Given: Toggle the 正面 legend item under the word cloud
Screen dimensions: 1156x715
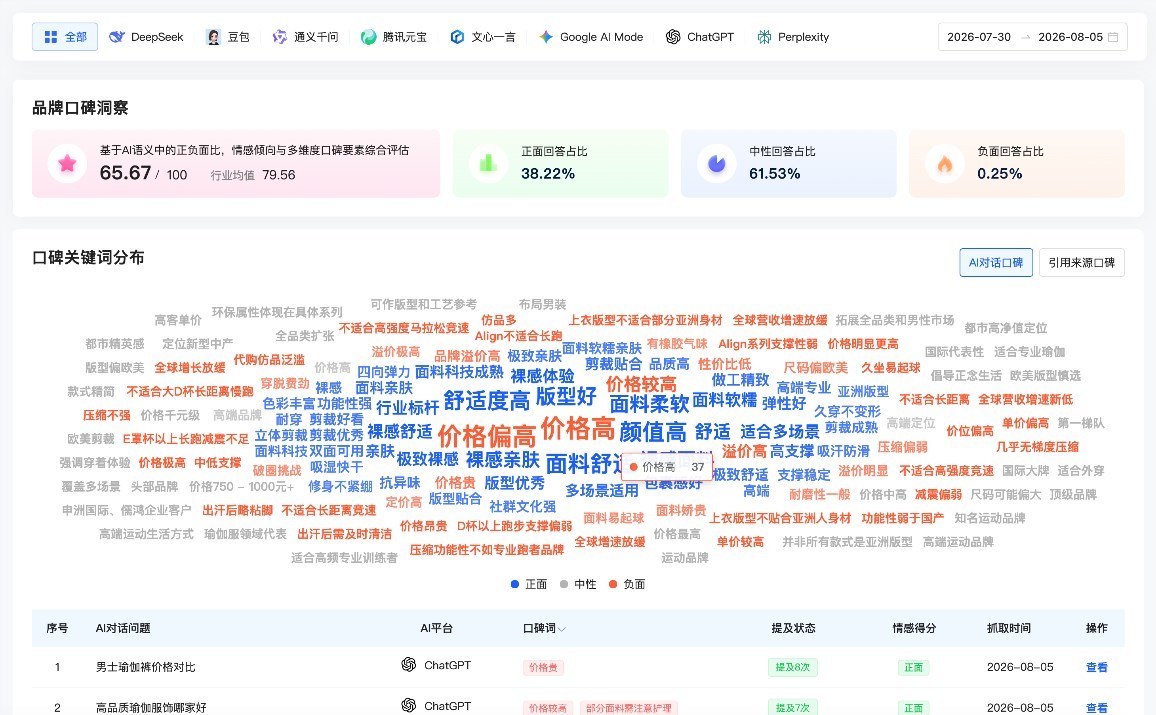Looking at the screenshot, I should click(529, 584).
